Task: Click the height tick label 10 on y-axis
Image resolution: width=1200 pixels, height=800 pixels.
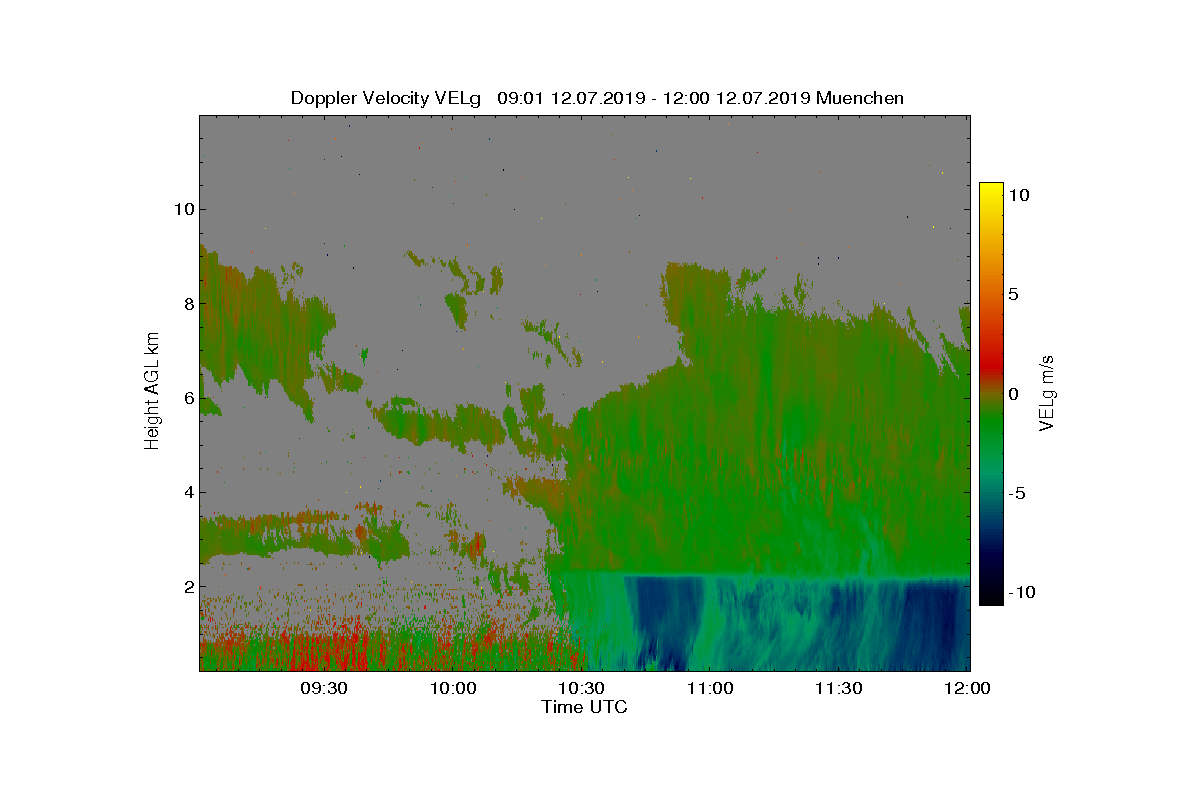Action: [183, 209]
